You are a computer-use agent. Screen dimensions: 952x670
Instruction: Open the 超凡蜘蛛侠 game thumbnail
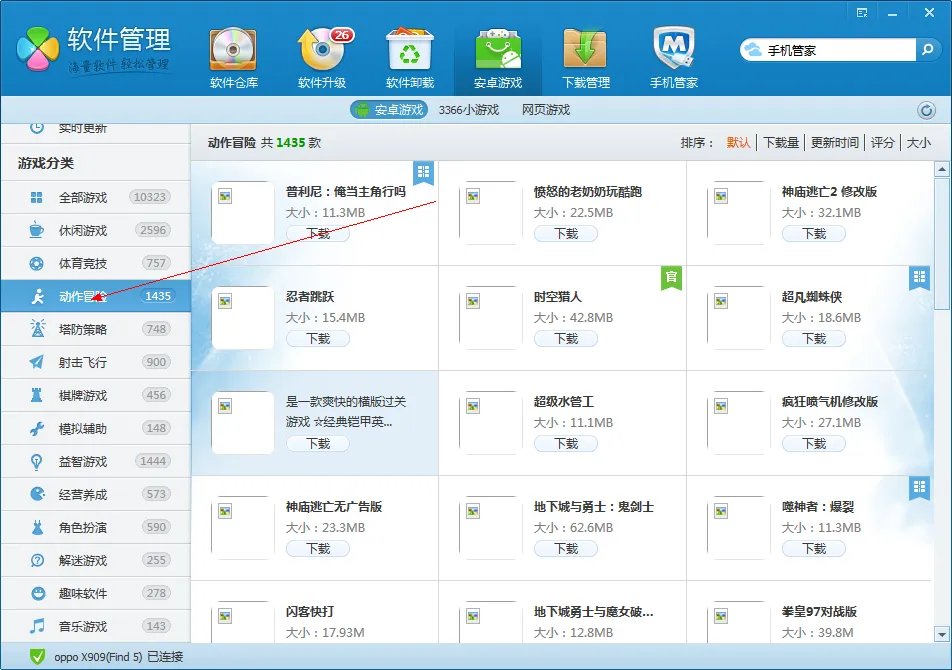[738, 318]
